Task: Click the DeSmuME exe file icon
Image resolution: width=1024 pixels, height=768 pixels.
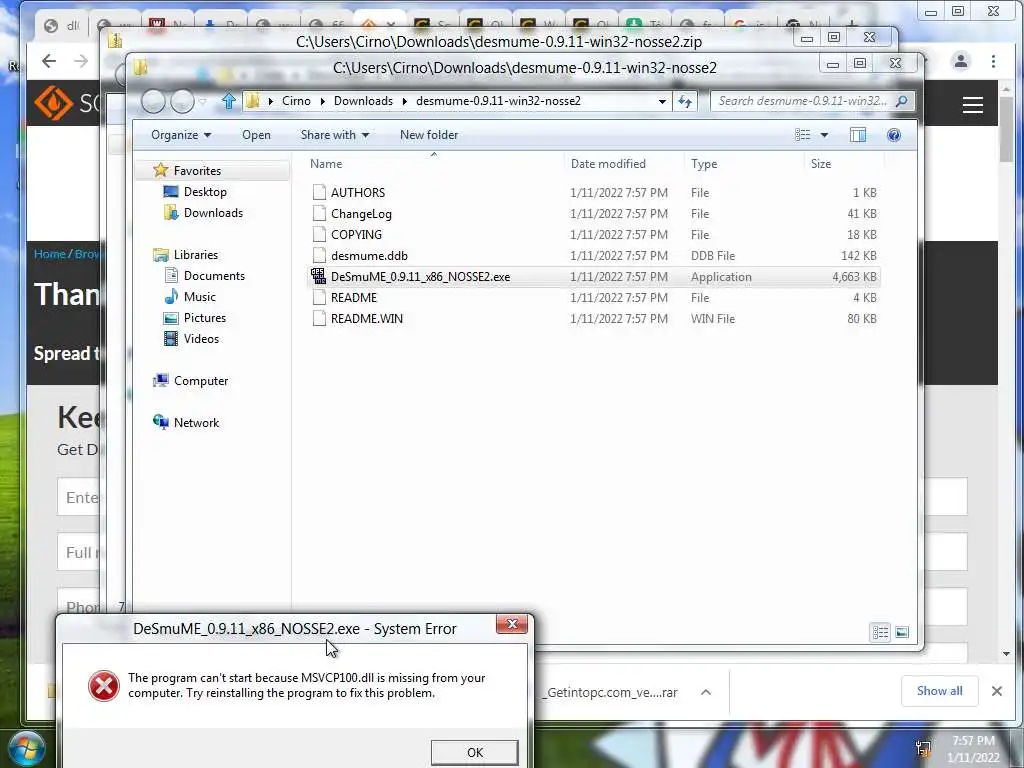Action: pos(318,276)
